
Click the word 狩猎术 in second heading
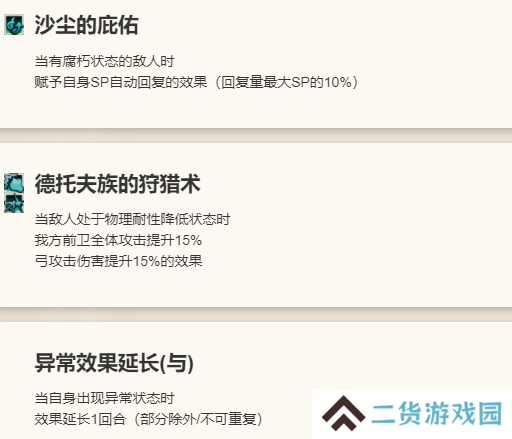pyautogui.click(x=169, y=184)
